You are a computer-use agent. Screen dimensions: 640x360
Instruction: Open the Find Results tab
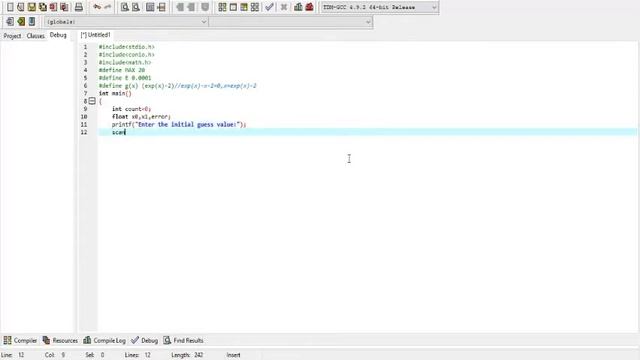coord(183,340)
